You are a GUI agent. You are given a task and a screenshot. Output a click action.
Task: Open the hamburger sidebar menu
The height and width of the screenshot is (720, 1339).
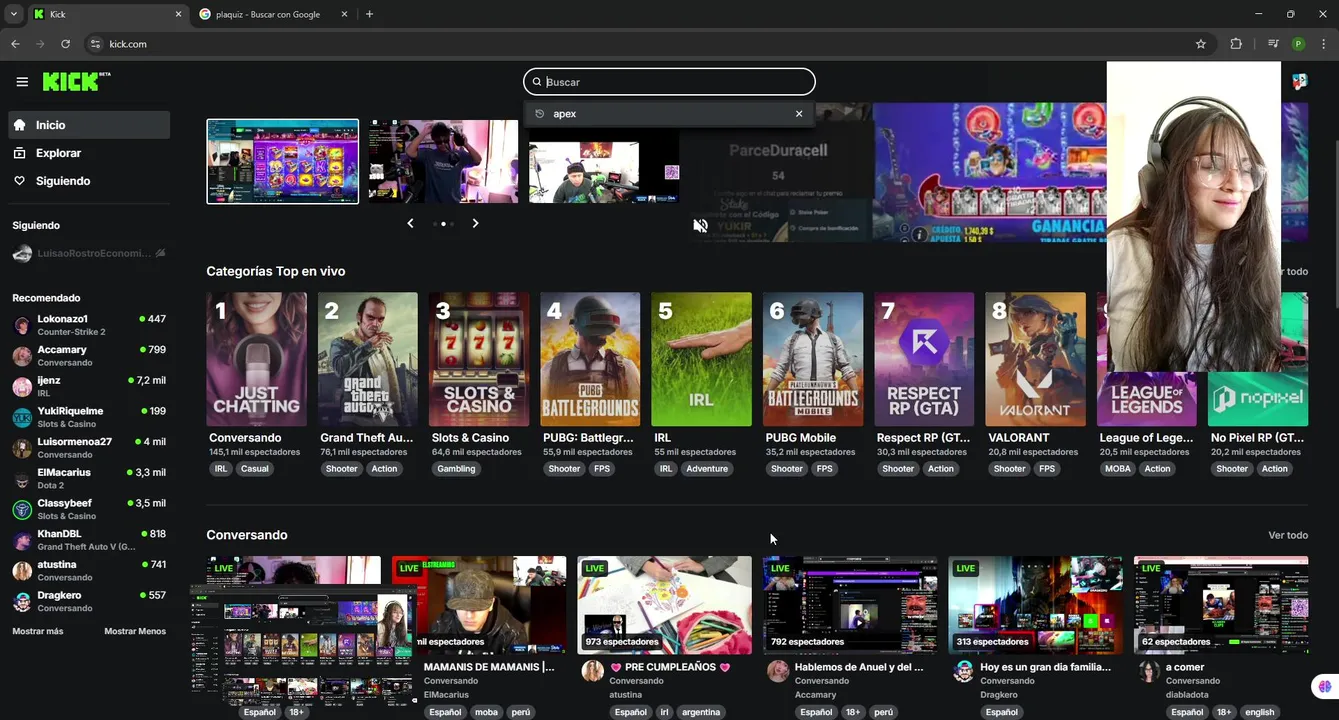[22, 82]
